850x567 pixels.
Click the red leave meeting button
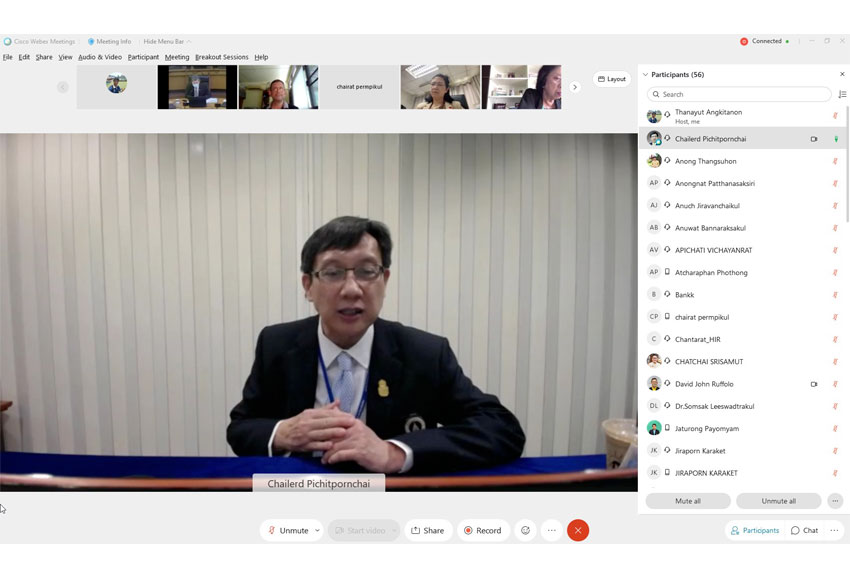(578, 530)
